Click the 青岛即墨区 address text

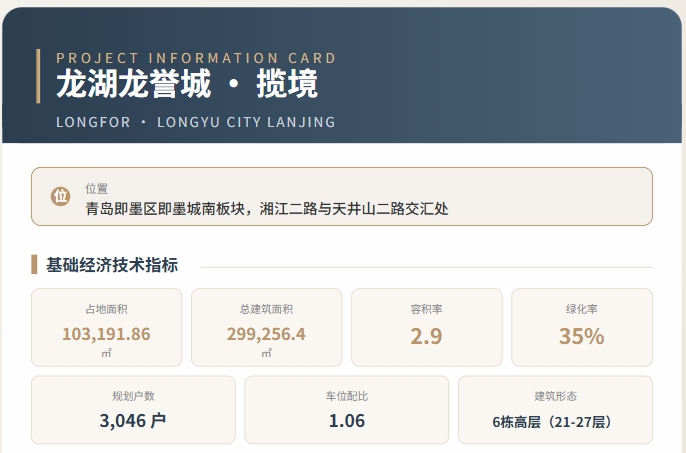point(267,209)
